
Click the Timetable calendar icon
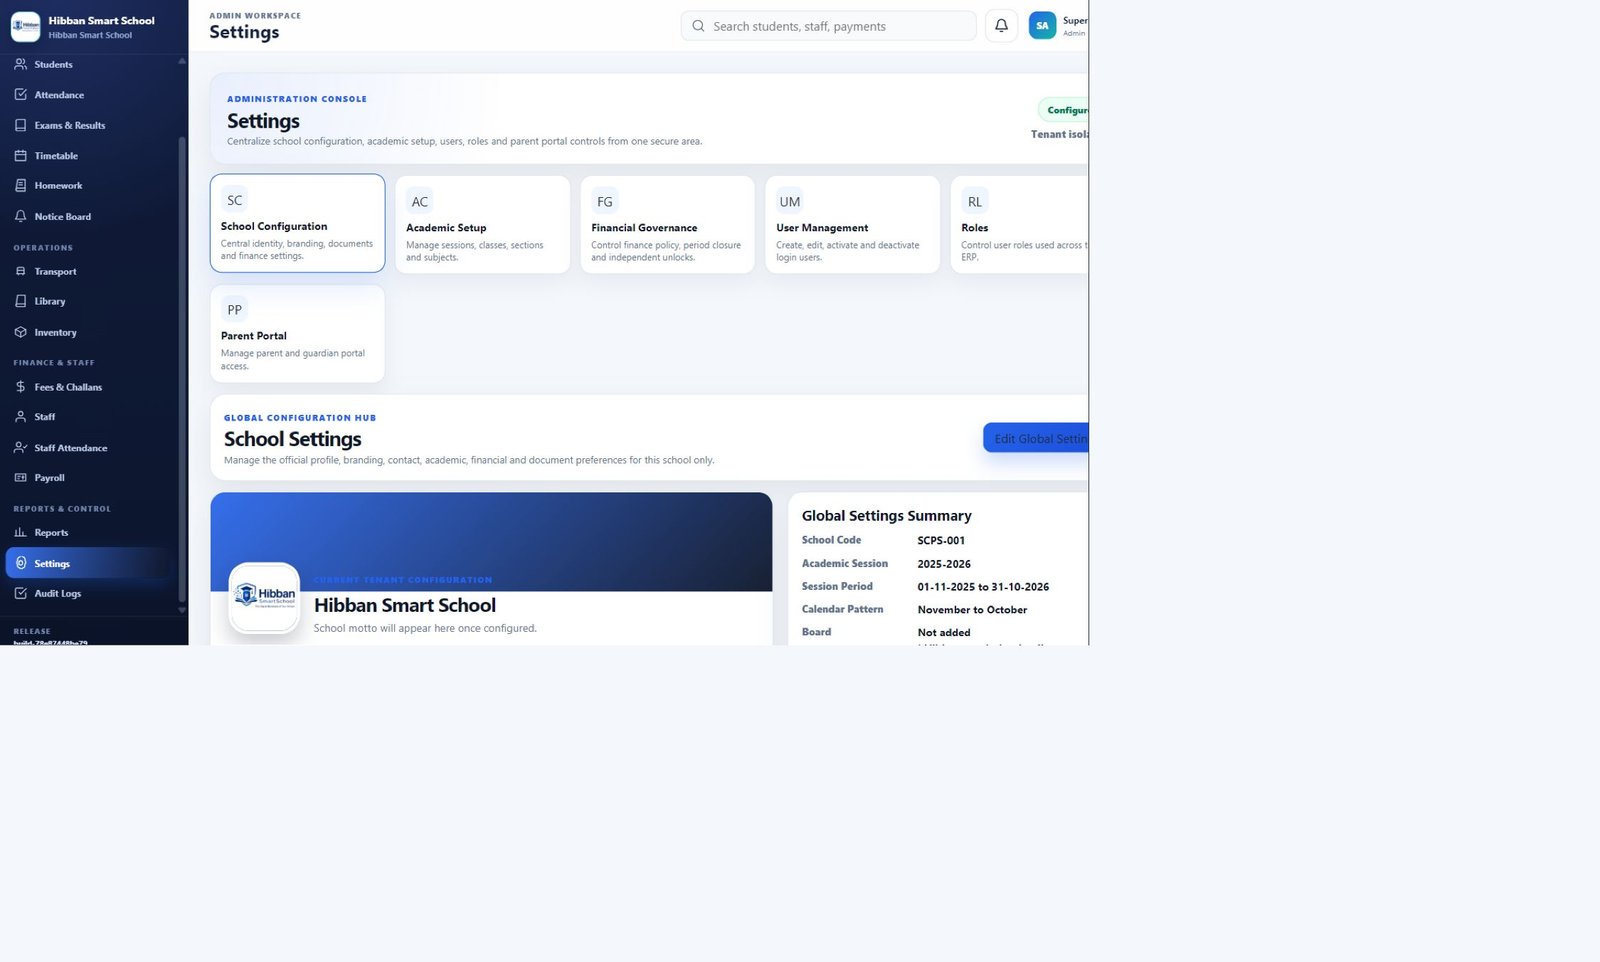click(20, 156)
